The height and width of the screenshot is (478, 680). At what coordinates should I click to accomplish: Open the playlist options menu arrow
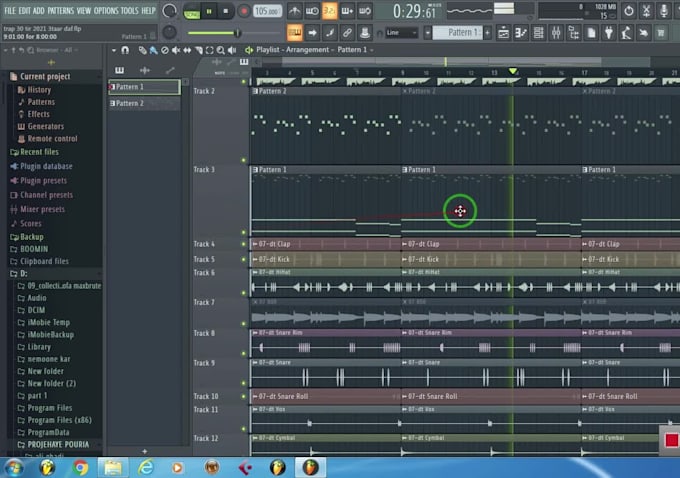[114, 50]
